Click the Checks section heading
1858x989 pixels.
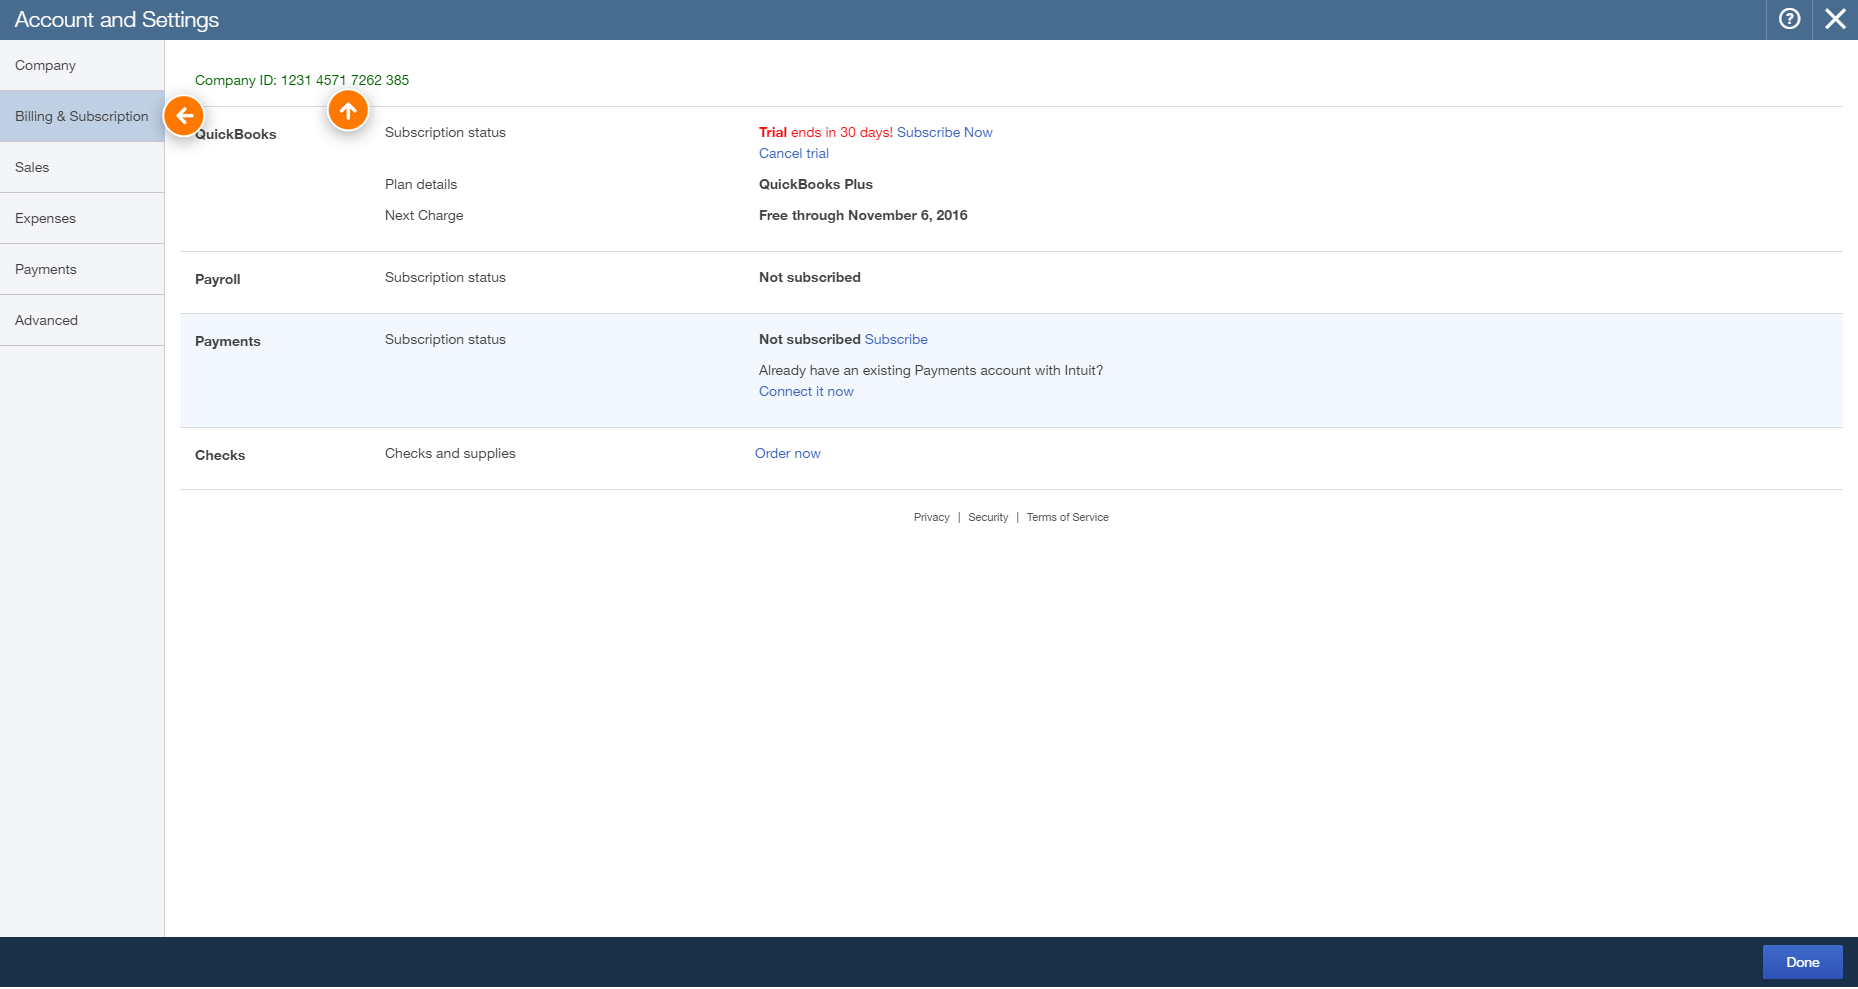pyautogui.click(x=219, y=455)
